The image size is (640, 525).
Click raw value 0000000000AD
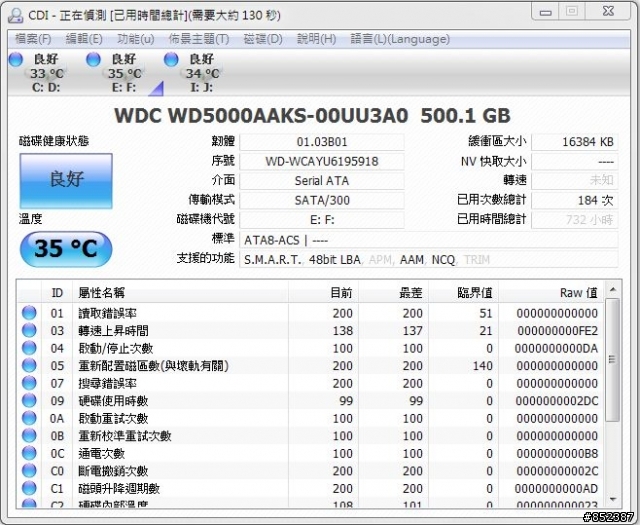click(556, 489)
